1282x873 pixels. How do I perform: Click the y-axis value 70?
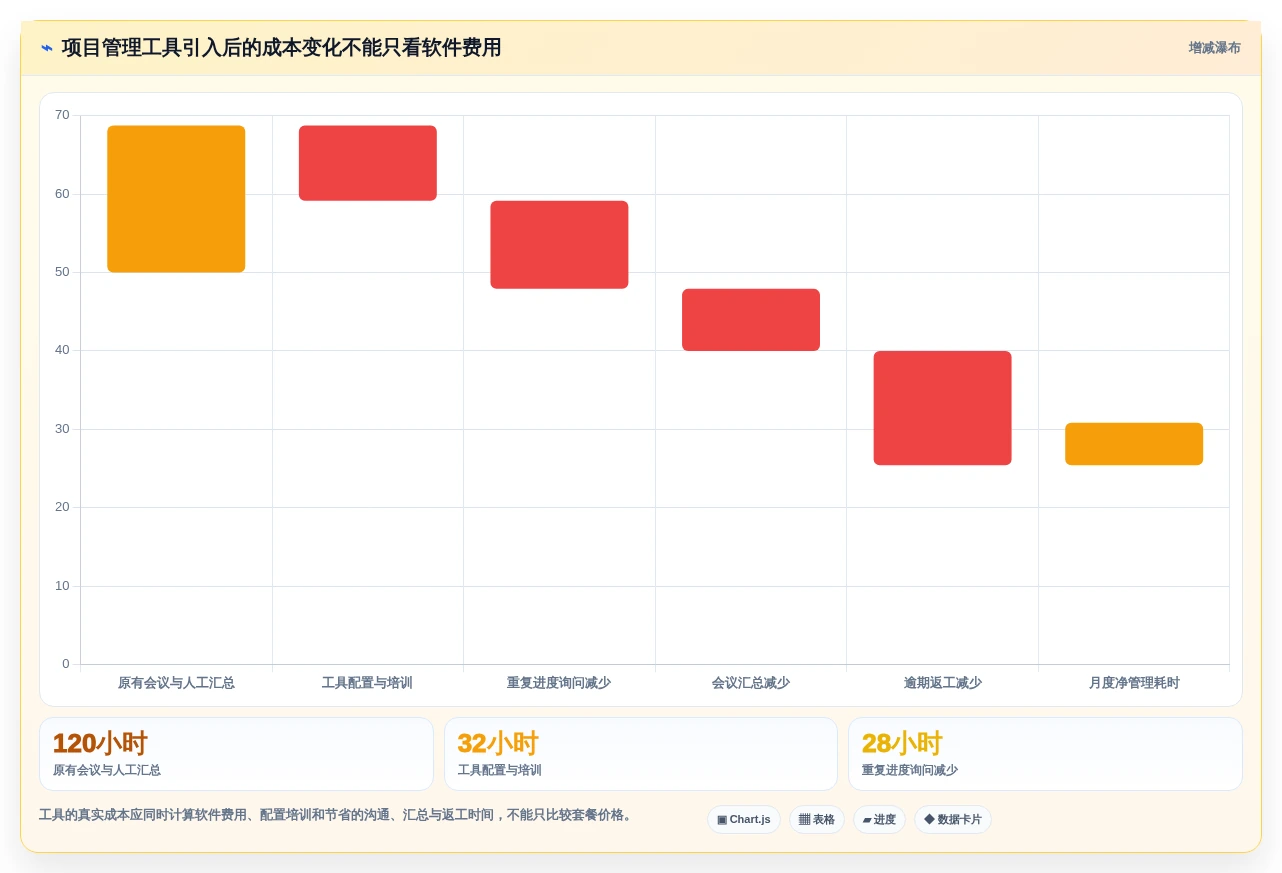(62, 115)
